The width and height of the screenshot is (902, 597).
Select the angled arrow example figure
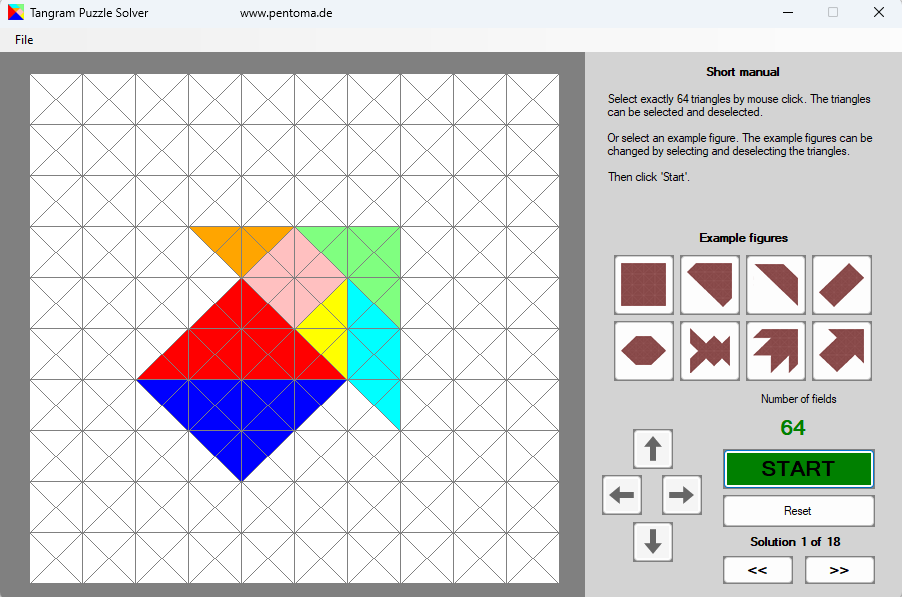point(841,351)
